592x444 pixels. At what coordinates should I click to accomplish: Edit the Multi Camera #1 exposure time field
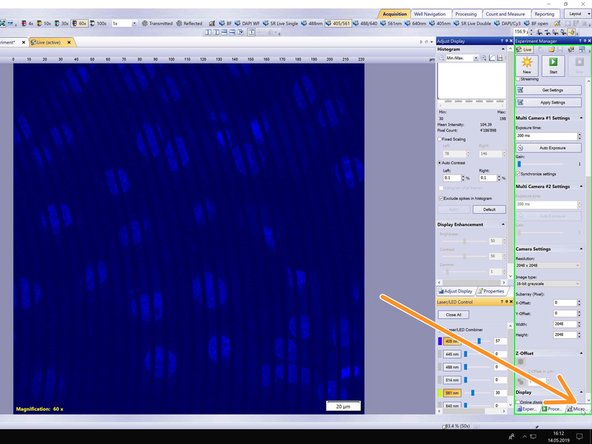coord(547,136)
